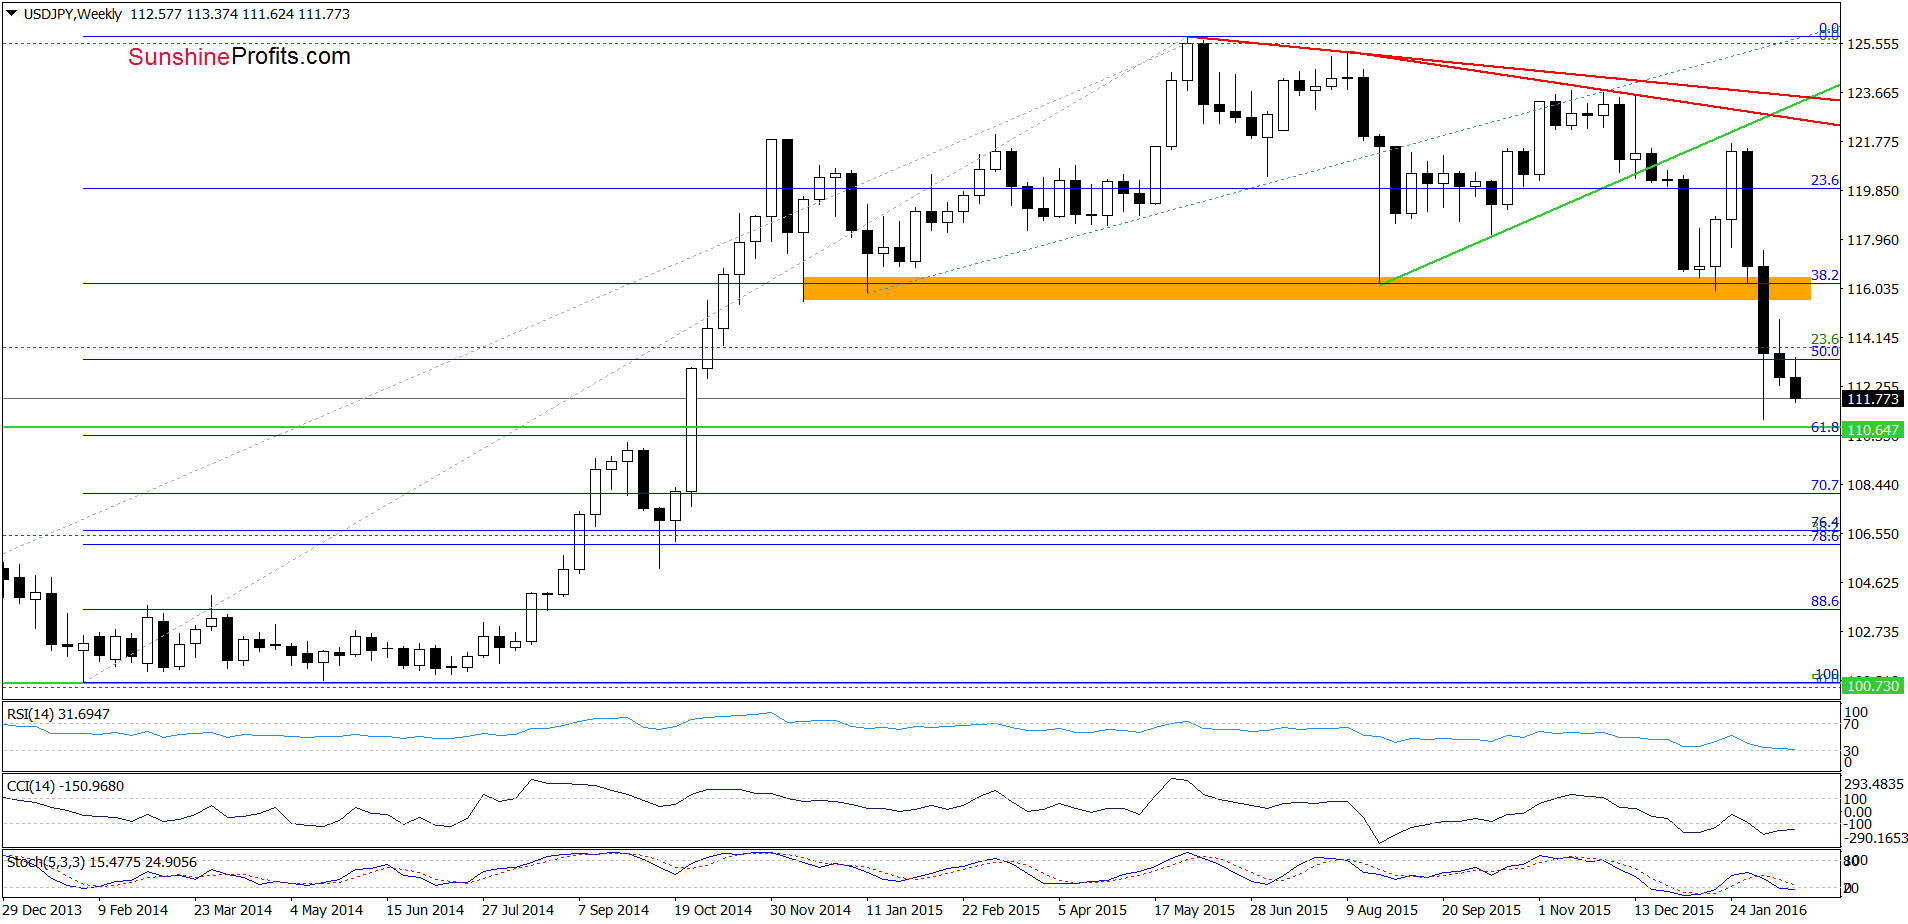Select the 104.625 price axis label
The width and height of the screenshot is (1908, 924).
[x=1873, y=583]
